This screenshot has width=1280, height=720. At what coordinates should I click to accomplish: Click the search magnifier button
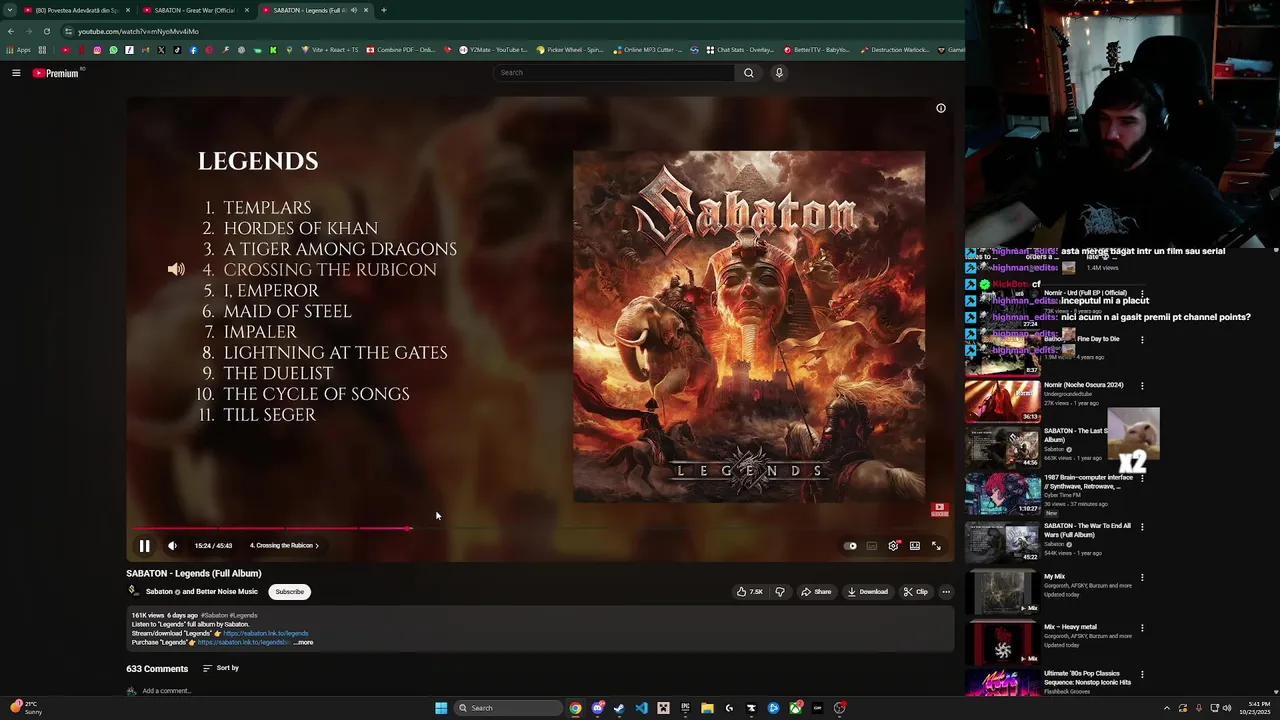tap(748, 73)
